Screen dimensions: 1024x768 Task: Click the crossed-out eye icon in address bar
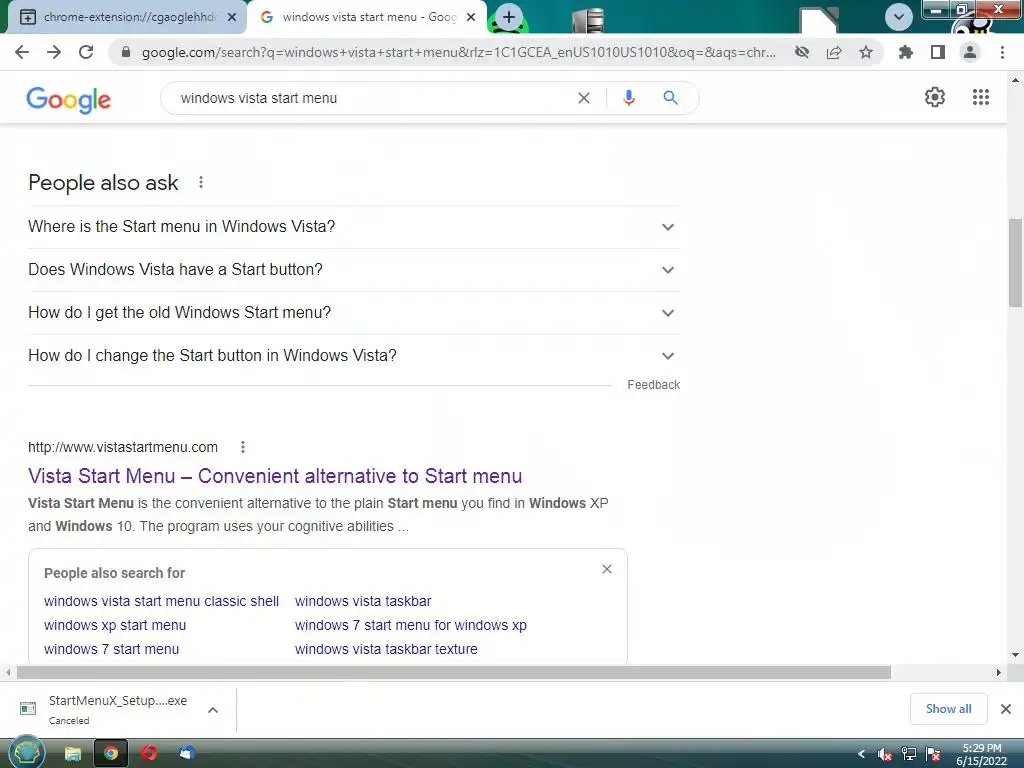point(802,52)
